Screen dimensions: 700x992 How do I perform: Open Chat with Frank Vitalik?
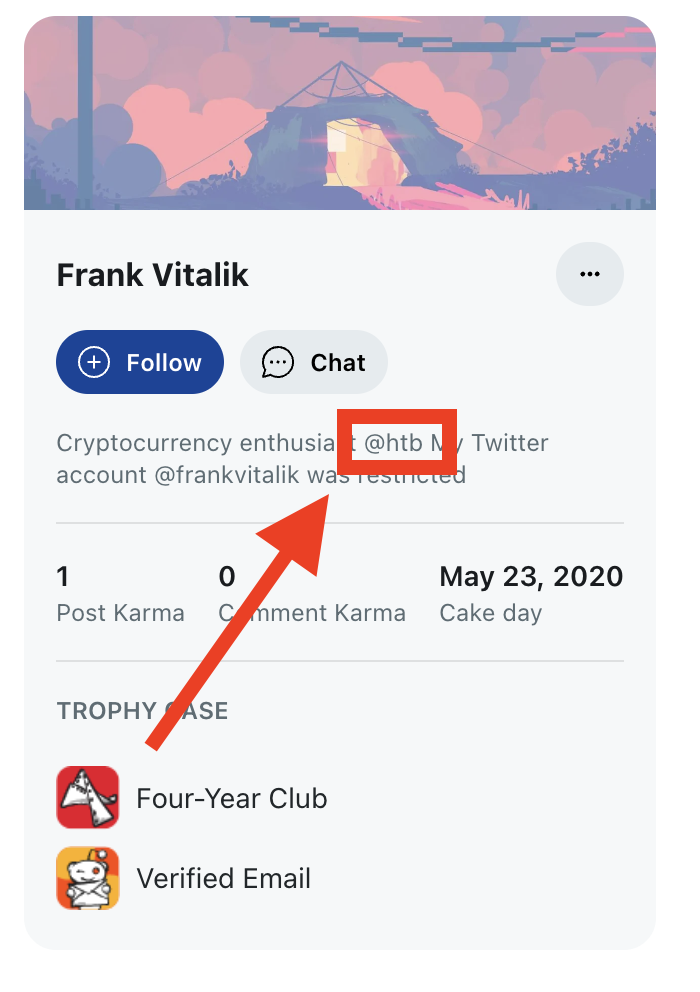pyautogui.click(x=314, y=362)
